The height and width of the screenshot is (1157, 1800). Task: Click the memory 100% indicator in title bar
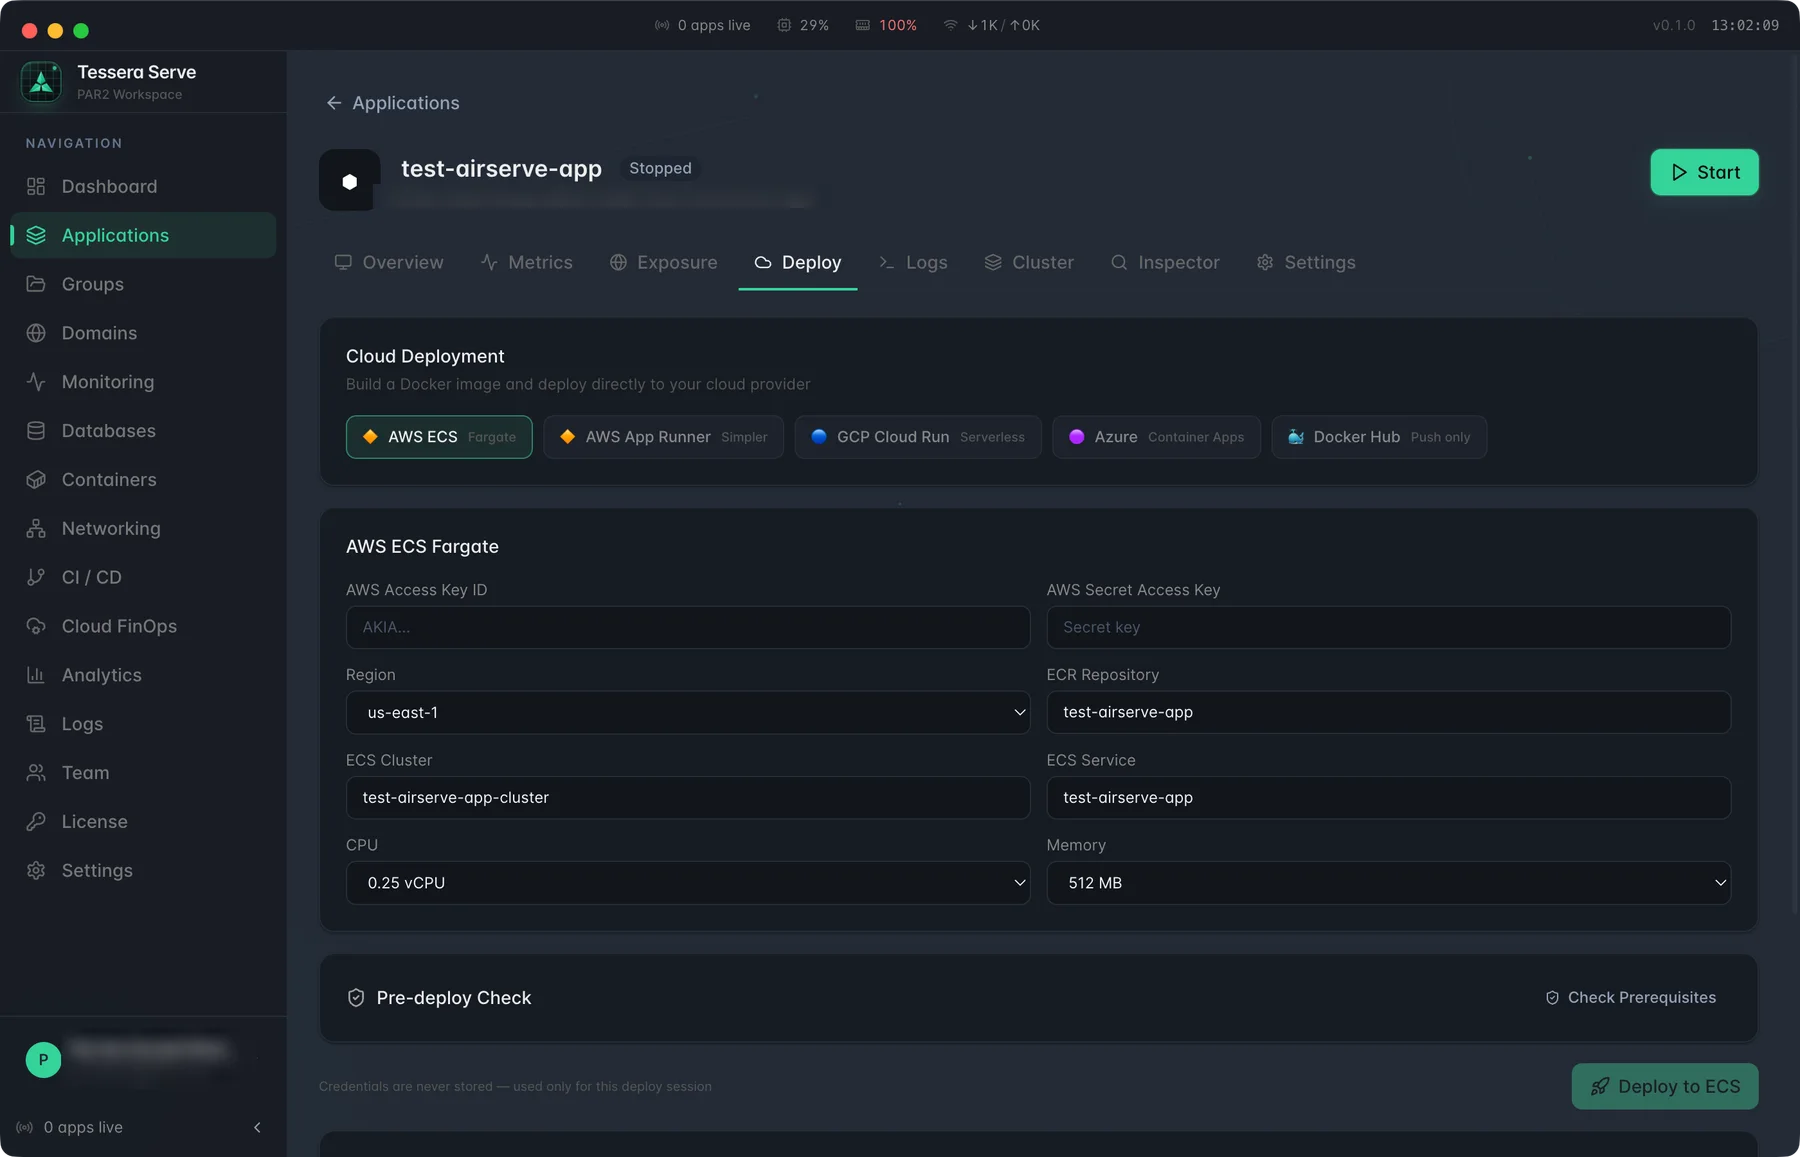tap(886, 25)
